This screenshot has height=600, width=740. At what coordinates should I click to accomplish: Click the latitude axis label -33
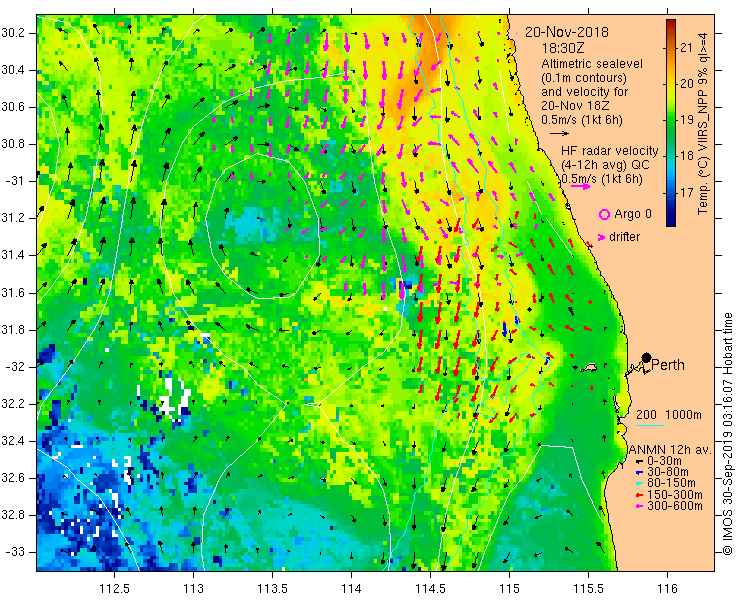click(x=16, y=552)
